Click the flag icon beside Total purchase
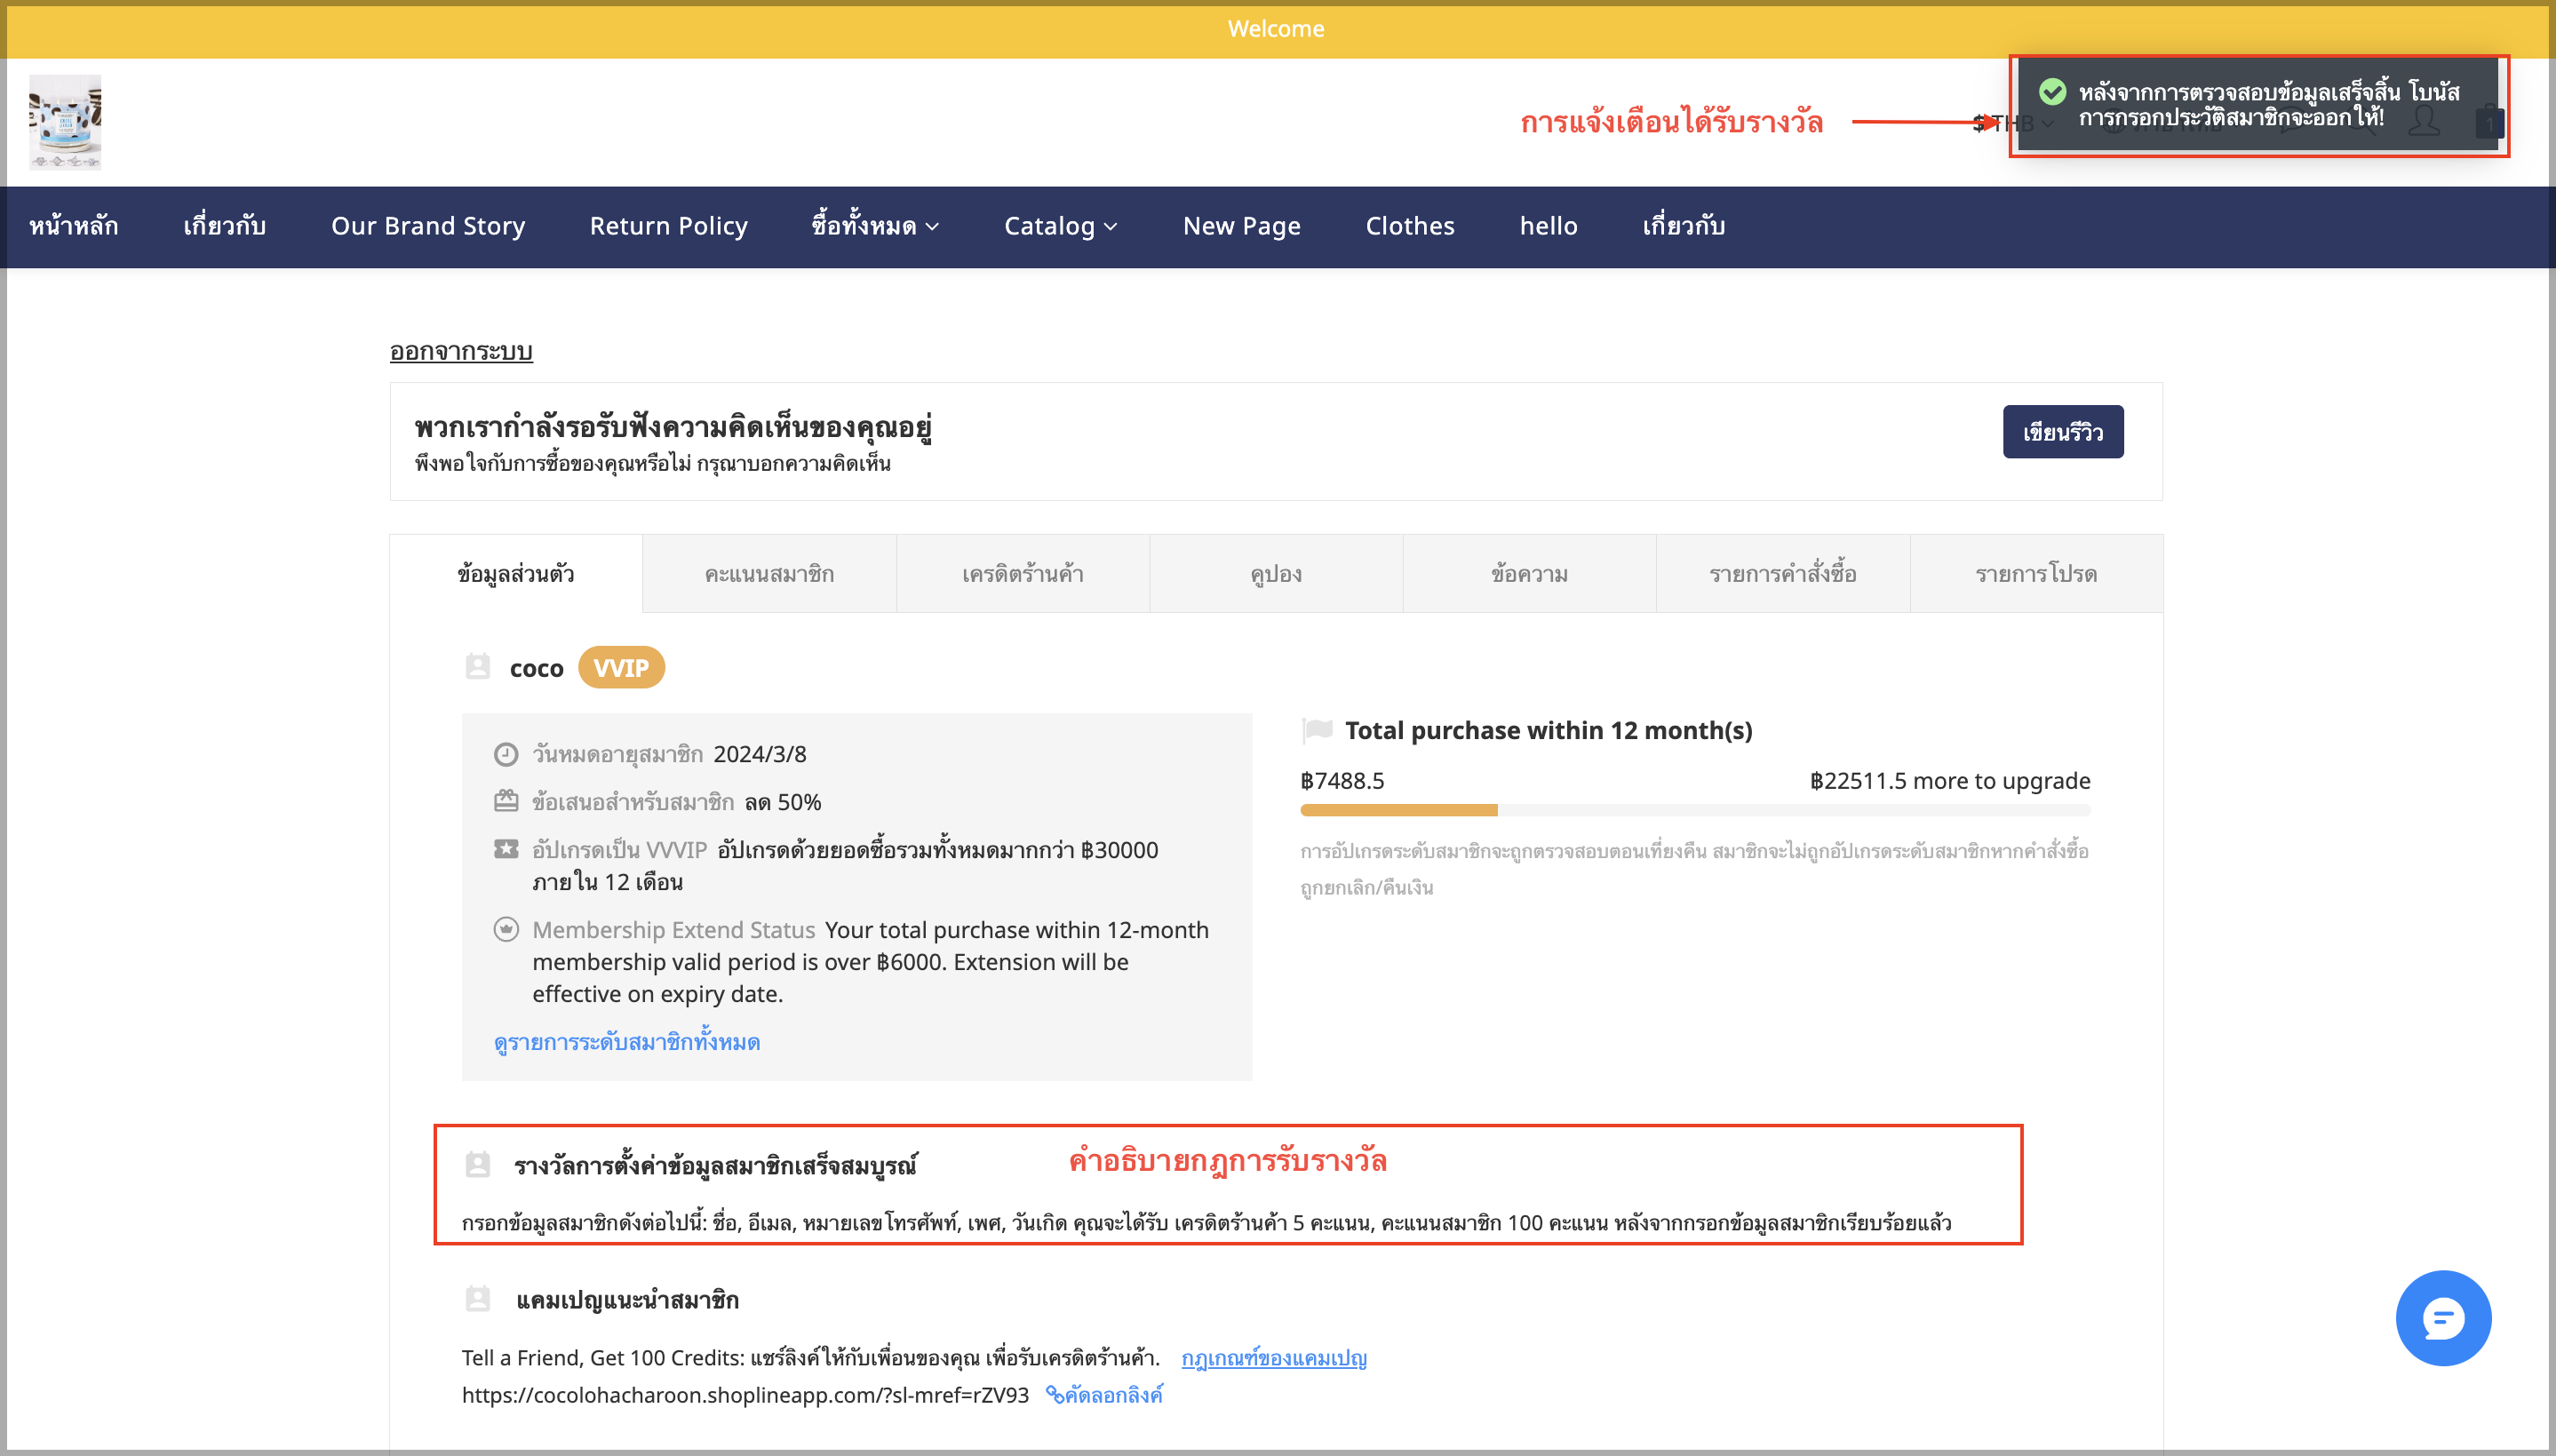The height and width of the screenshot is (1456, 2556). click(x=1317, y=731)
